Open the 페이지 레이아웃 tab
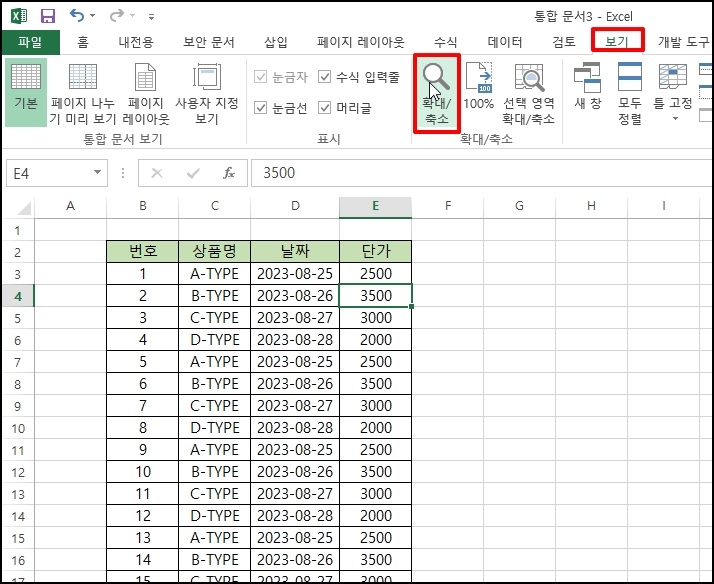 click(361, 42)
